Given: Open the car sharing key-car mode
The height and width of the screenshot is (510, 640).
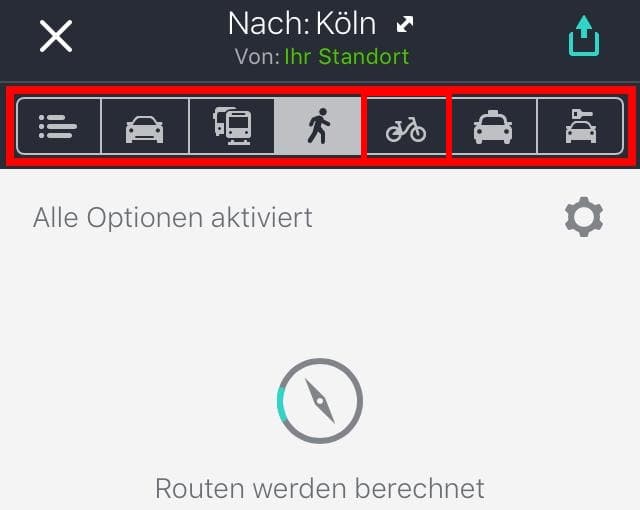Looking at the screenshot, I should pyautogui.click(x=581, y=126).
